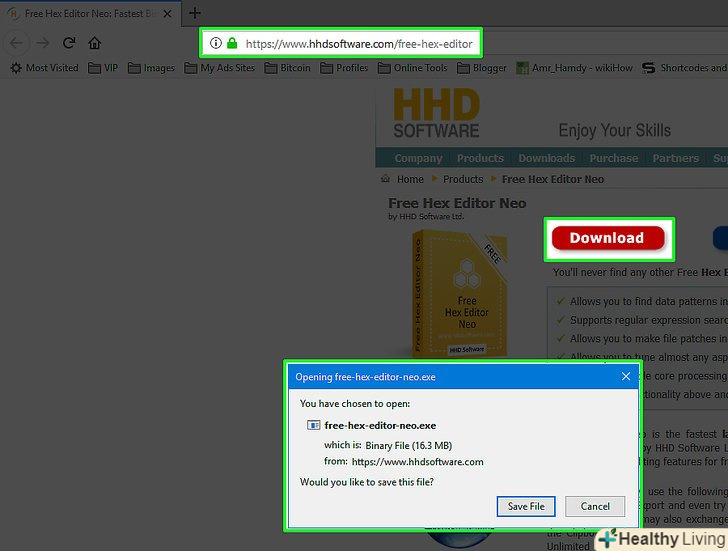Reload the page with the refresh icon
This screenshot has height=551, width=728.
(x=69, y=43)
